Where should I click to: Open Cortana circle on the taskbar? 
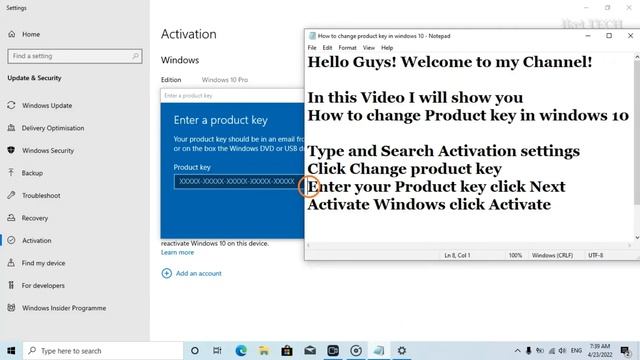195,351
